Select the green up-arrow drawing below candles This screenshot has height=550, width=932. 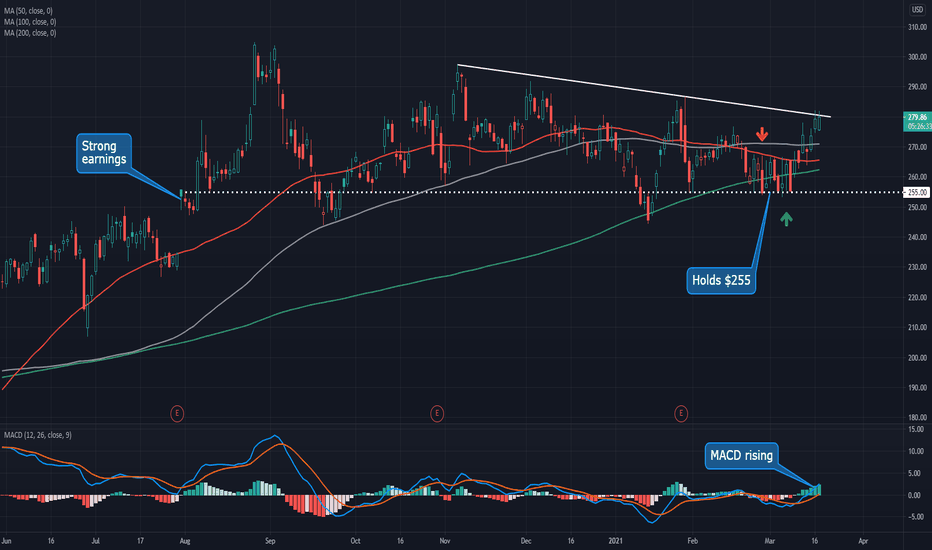[786, 219]
